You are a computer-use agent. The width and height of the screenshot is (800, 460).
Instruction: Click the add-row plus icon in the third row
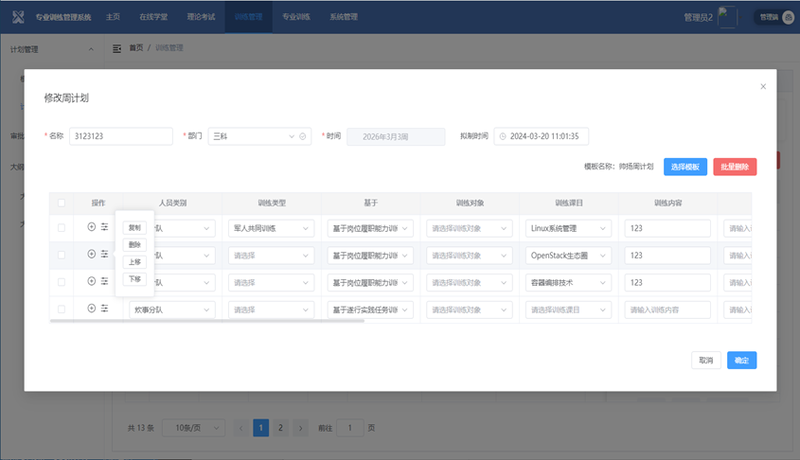tap(91, 282)
